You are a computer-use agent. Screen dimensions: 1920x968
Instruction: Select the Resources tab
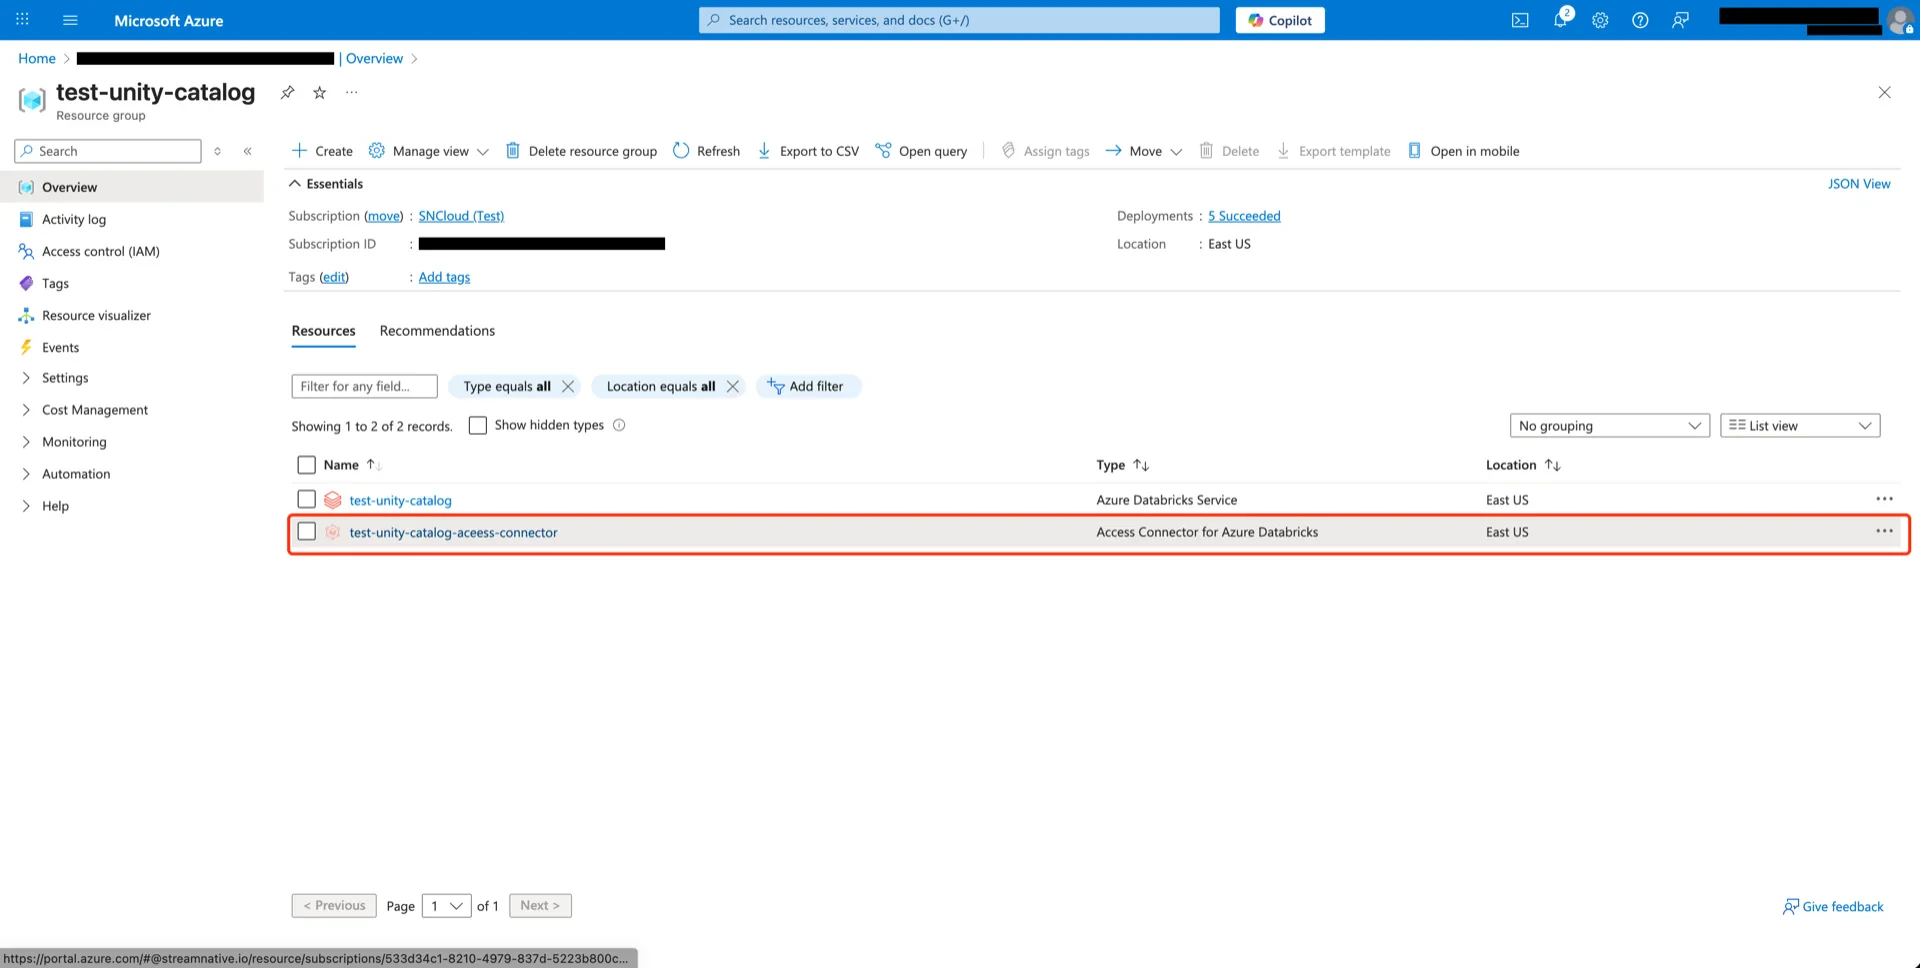(323, 331)
